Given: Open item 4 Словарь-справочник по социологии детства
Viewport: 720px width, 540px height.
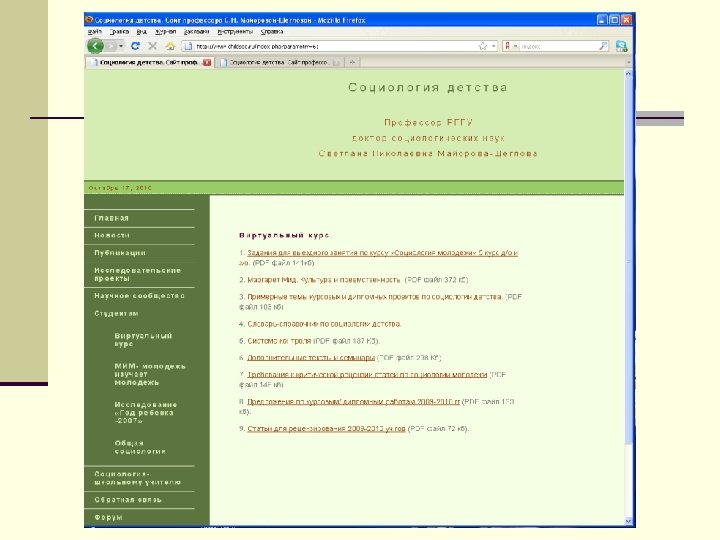Looking at the screenshot, I should tap(324, 324).
